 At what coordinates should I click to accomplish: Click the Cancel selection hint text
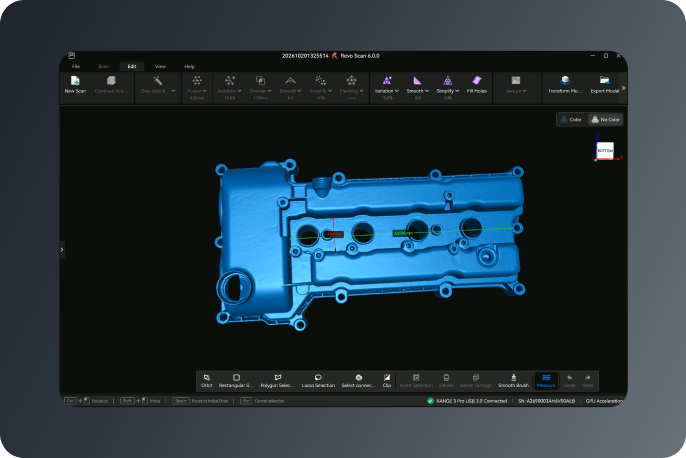(x=270, y=401)
